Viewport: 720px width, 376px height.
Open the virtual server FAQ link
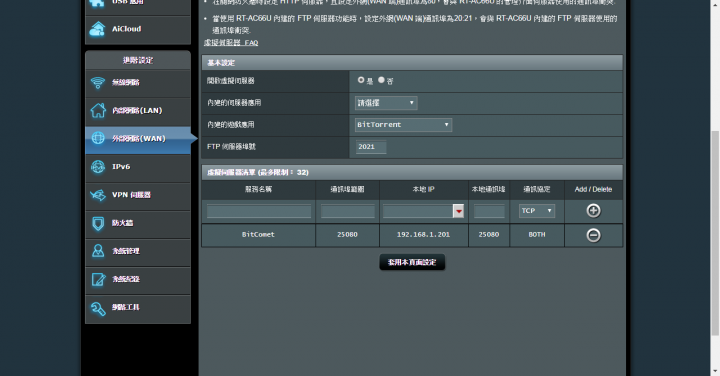point(231,43)
